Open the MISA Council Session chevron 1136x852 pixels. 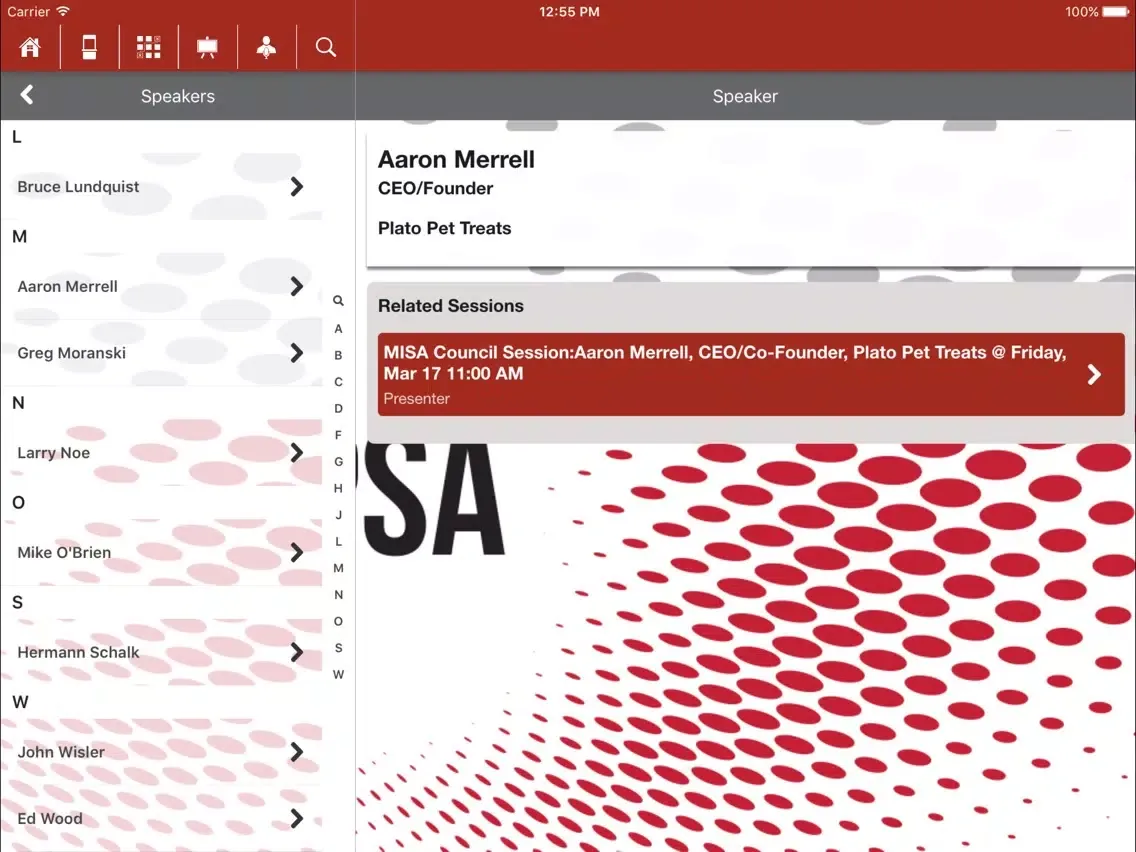(1094, 375)
